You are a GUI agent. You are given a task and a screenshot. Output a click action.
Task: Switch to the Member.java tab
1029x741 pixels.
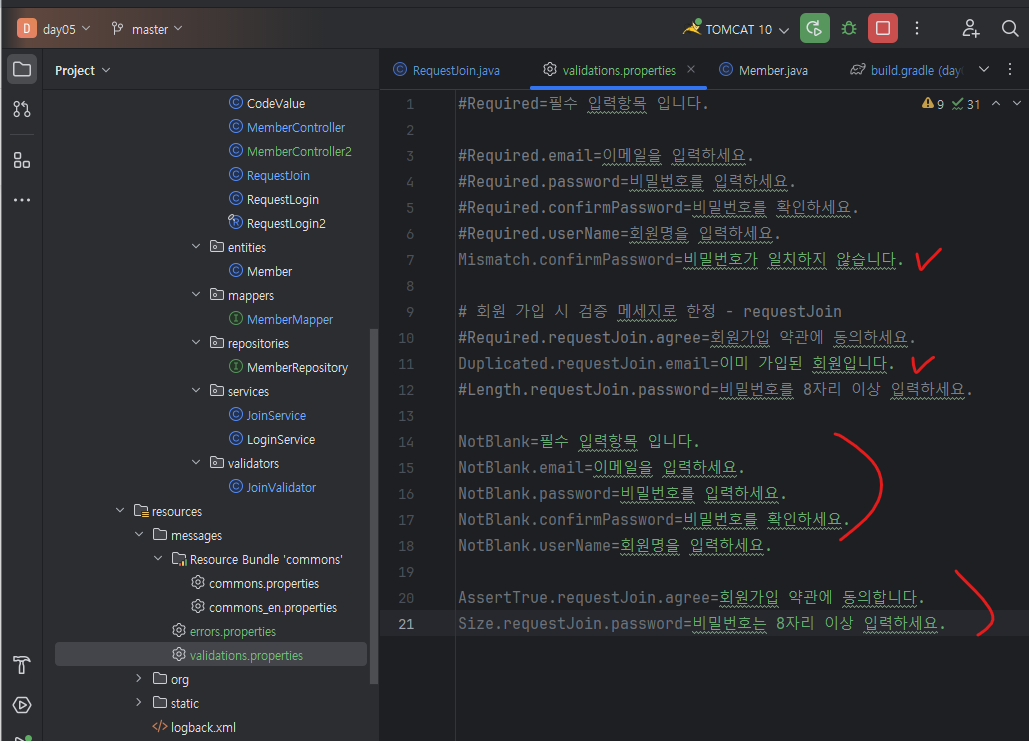click(772, 70)
